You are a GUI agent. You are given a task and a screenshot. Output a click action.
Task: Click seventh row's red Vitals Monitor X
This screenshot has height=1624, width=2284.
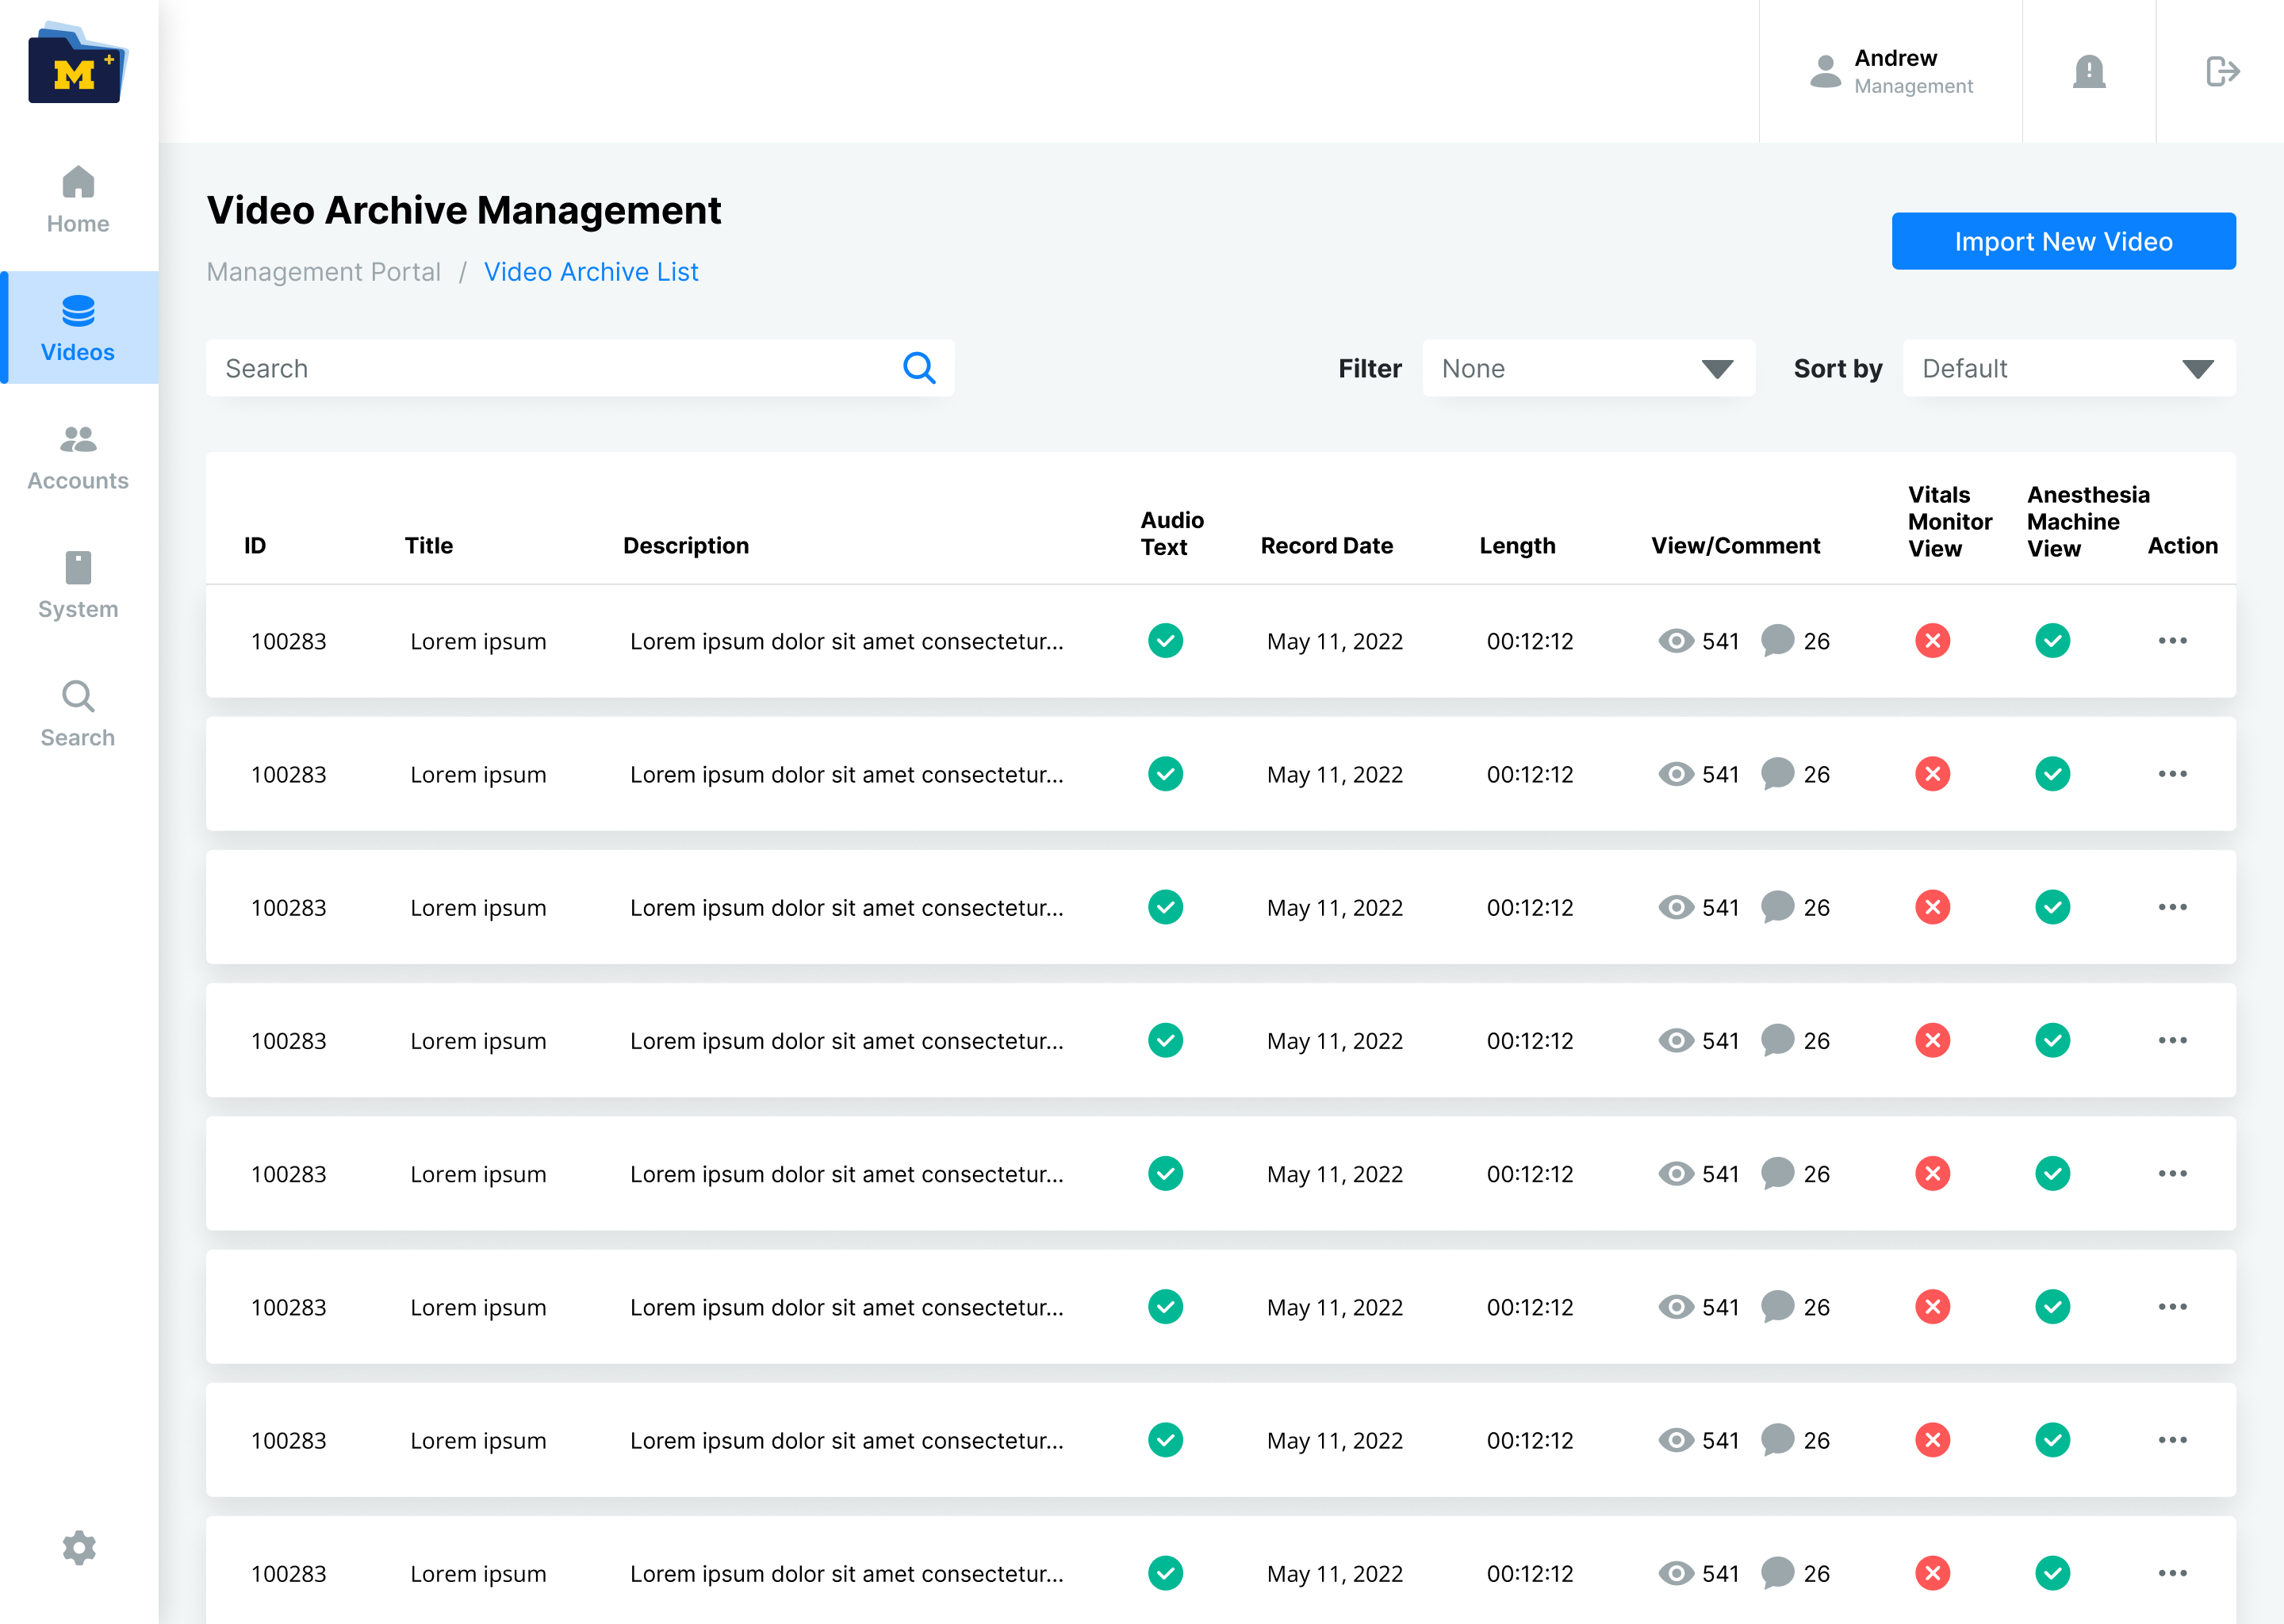pos(1932,1440)
